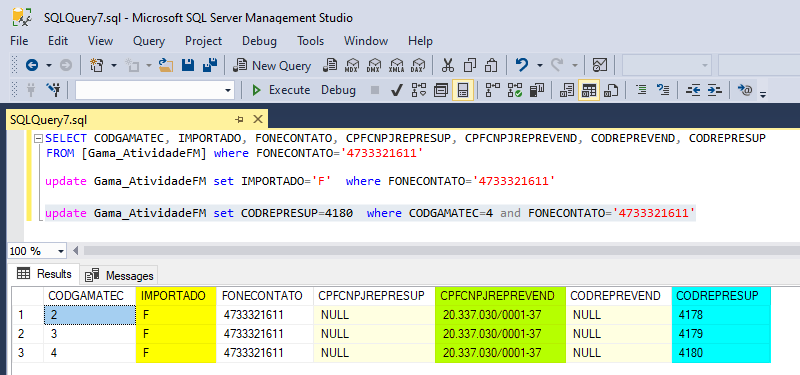Open the File menu
The height and width of the screenshot is (375, 800).
(x=19, y=41)
